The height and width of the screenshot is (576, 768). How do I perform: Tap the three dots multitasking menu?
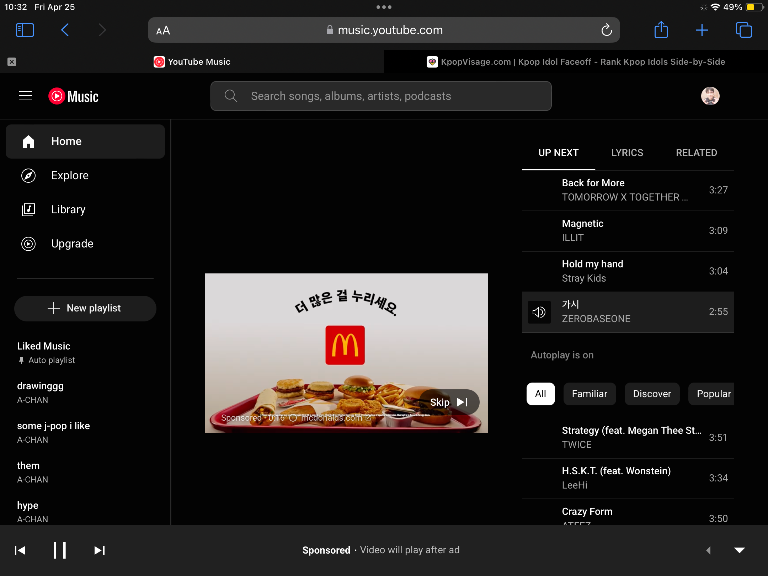click(x=384, y=7)
